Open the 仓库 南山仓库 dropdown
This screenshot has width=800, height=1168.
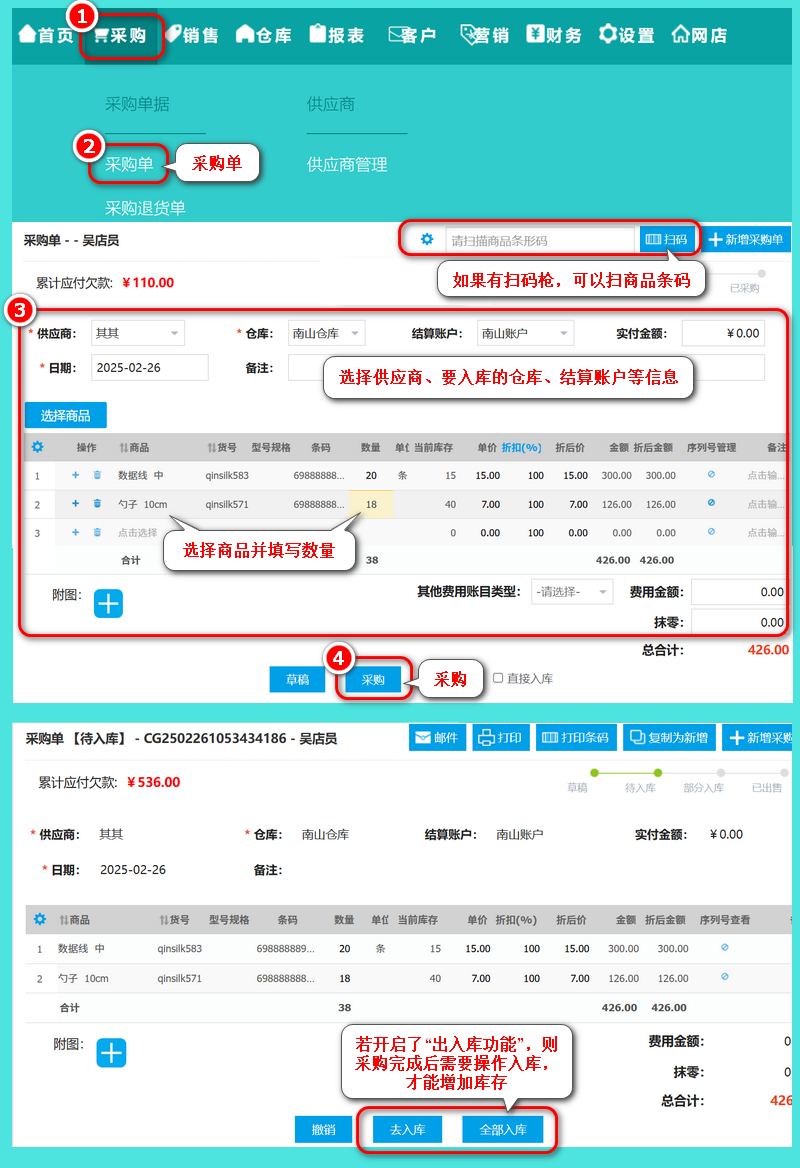[x=326, y=333]
